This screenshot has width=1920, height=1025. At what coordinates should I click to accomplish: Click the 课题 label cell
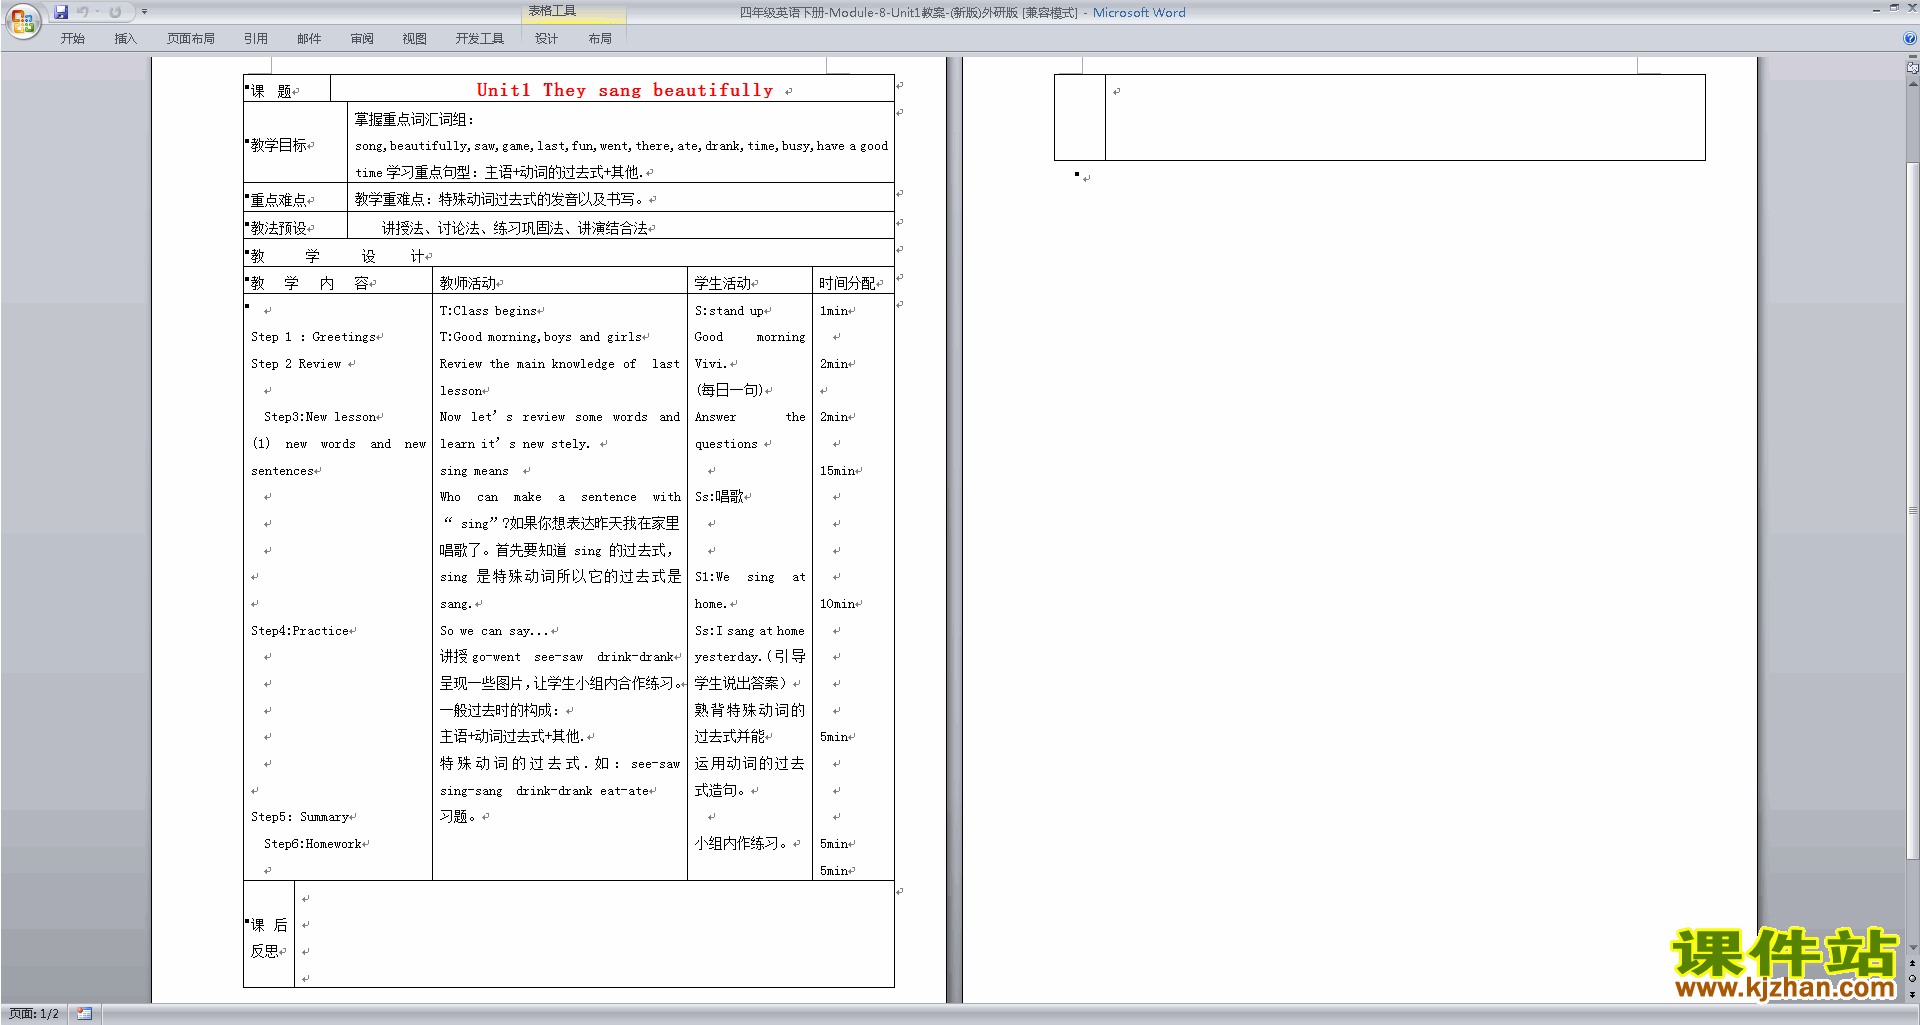pyautogui.click(x=287, y=89)
